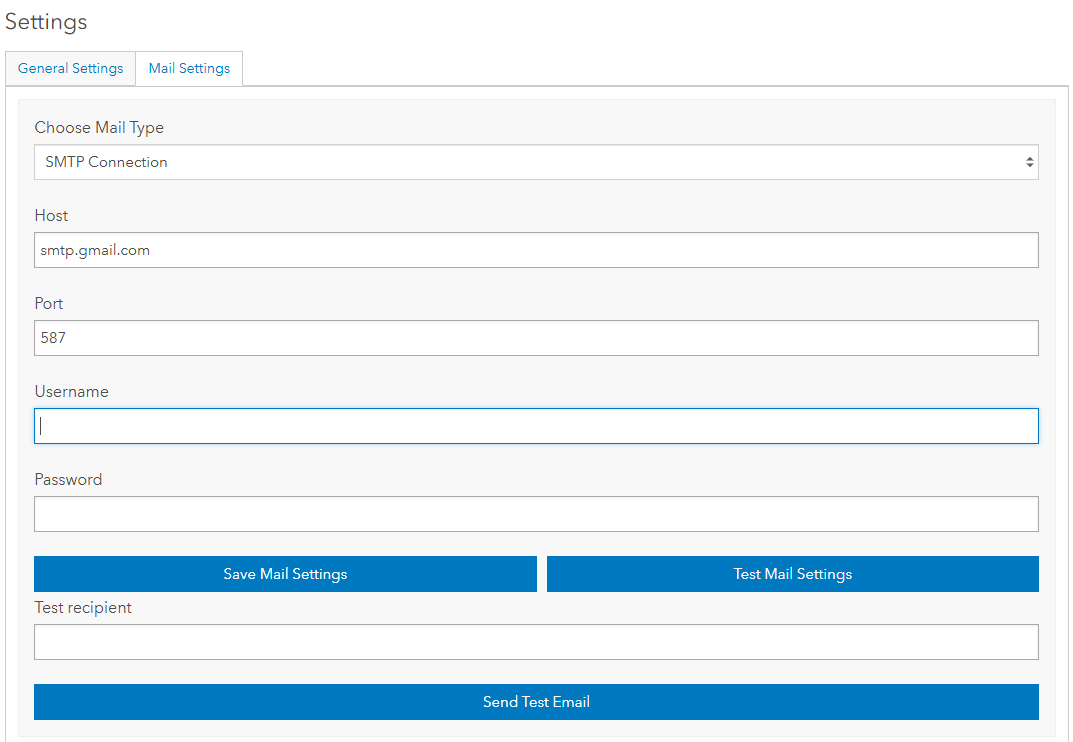
Task: Click the Host input field
Action: coord(536,250)
